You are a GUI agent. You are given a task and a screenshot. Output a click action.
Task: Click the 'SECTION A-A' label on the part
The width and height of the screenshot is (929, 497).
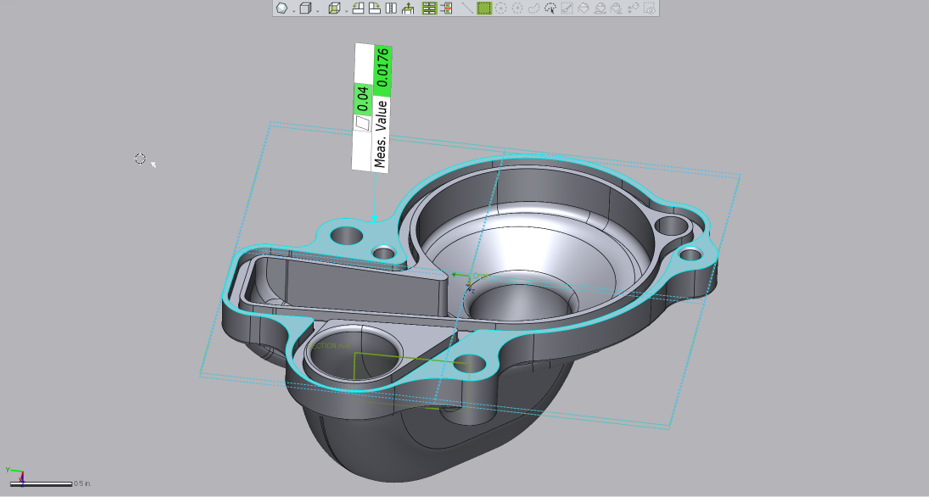328,346
